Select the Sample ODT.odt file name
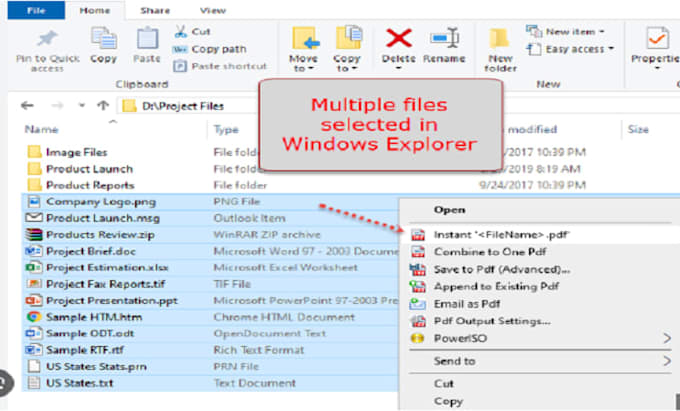The image size is (680, 411). (90, 333)
